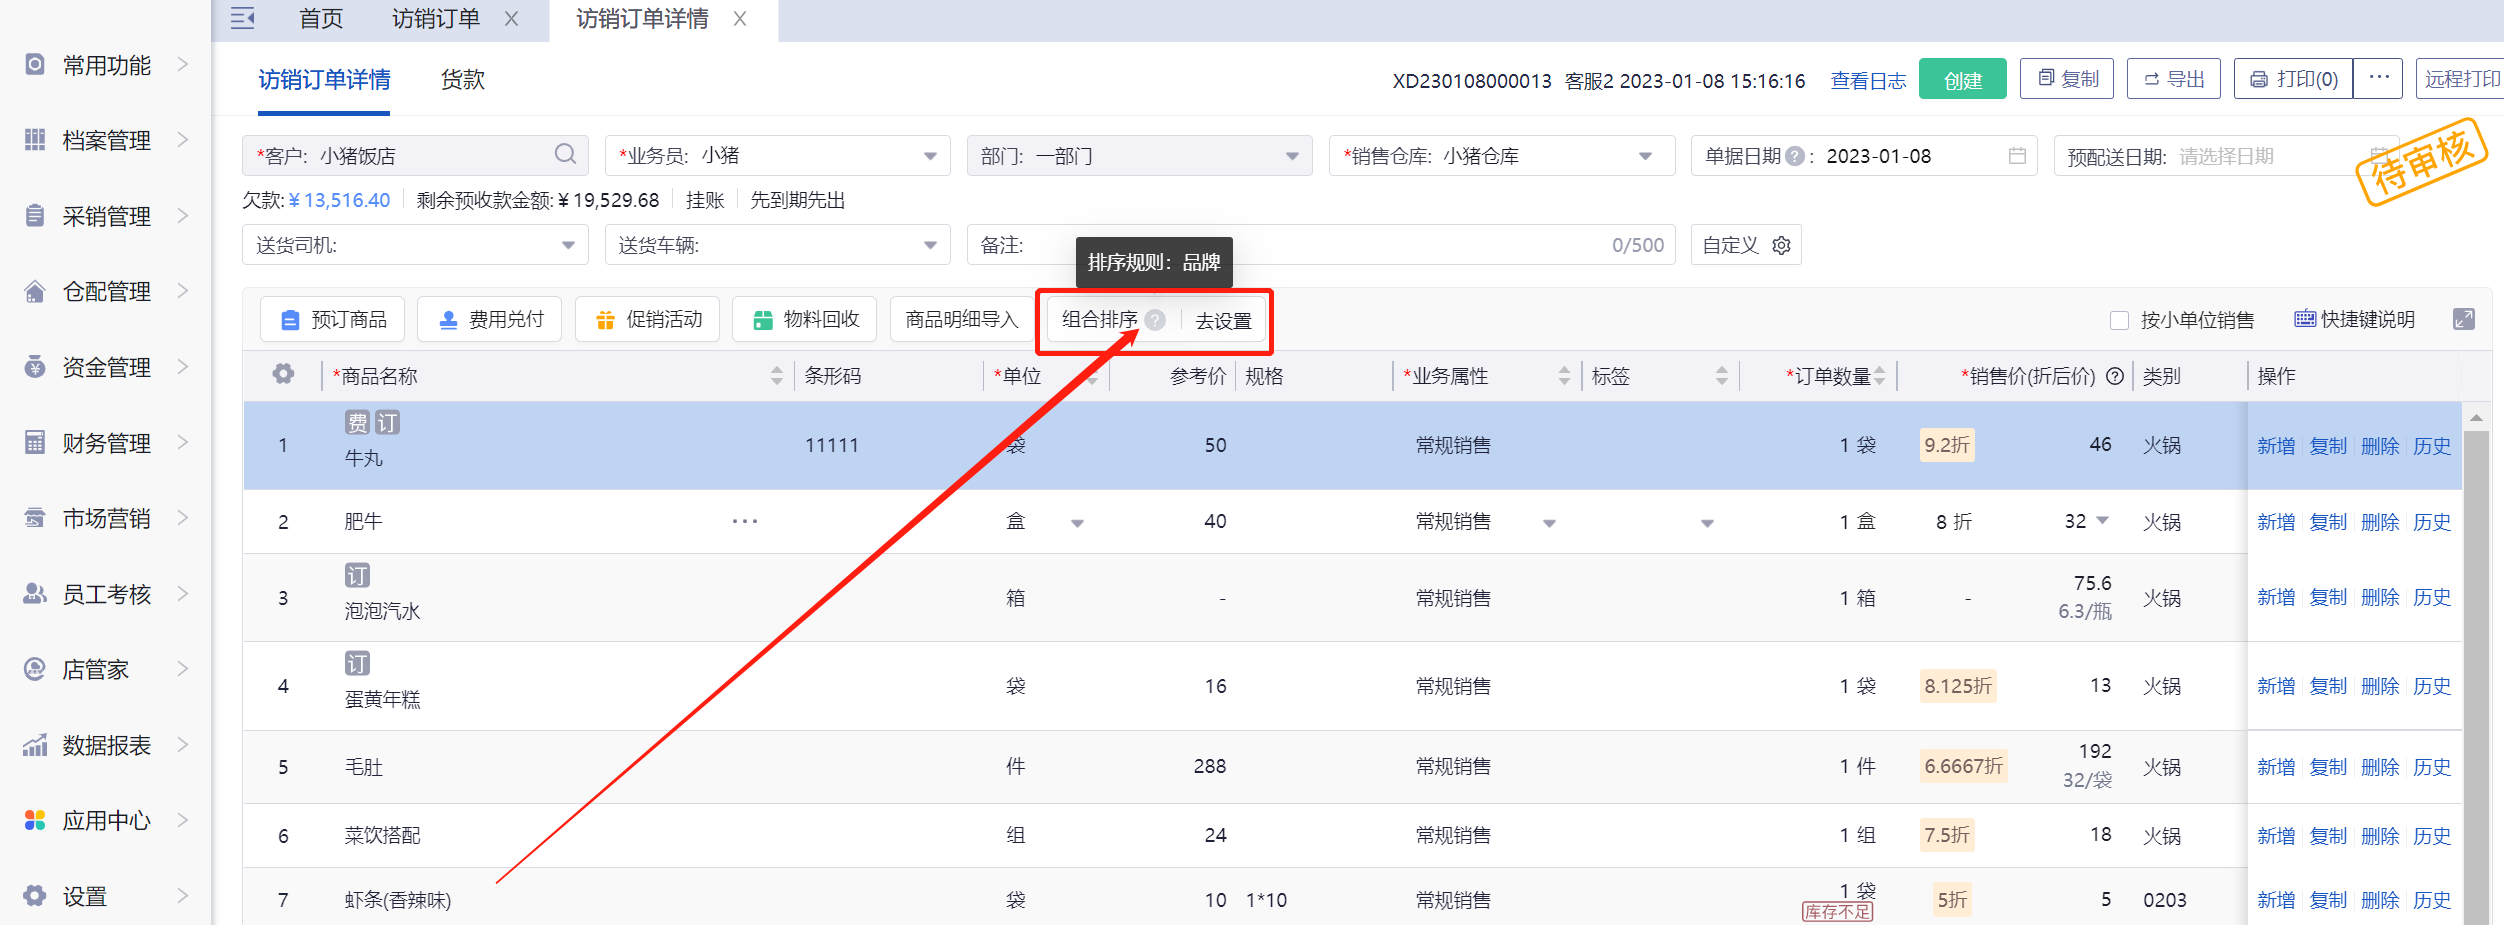
Task: Open the 销售仓库 dropdown
Action: click(x=1645, y=156)
